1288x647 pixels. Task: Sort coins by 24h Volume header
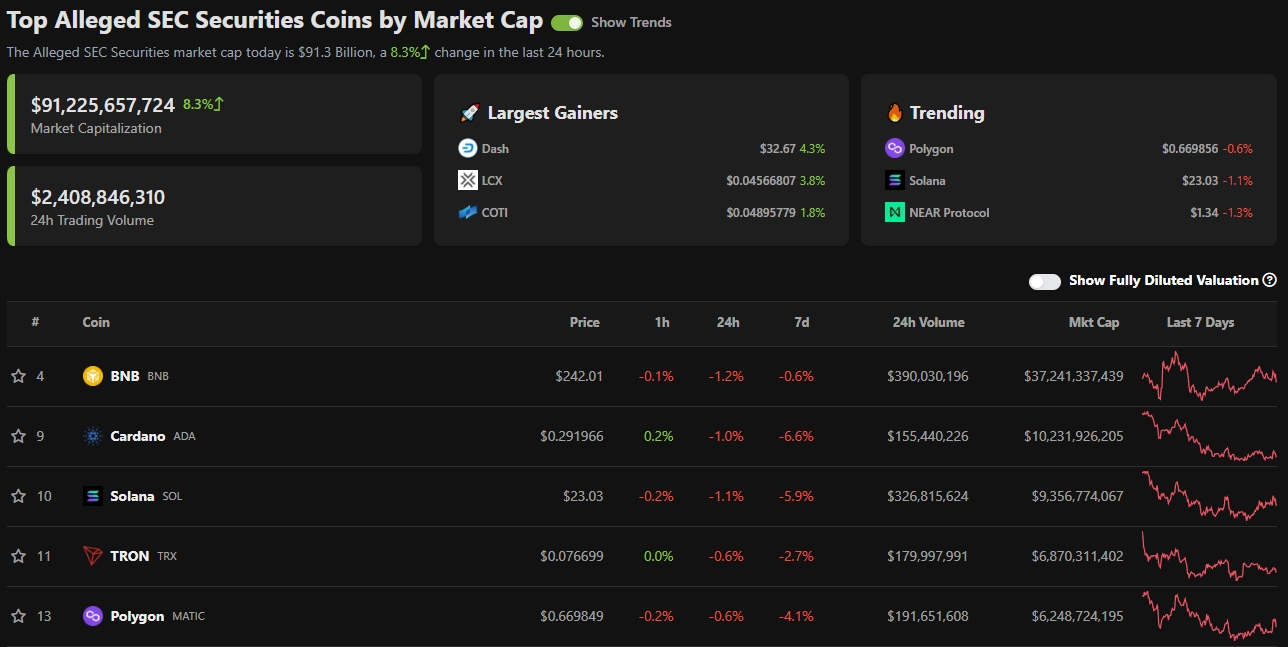(928, 322)
